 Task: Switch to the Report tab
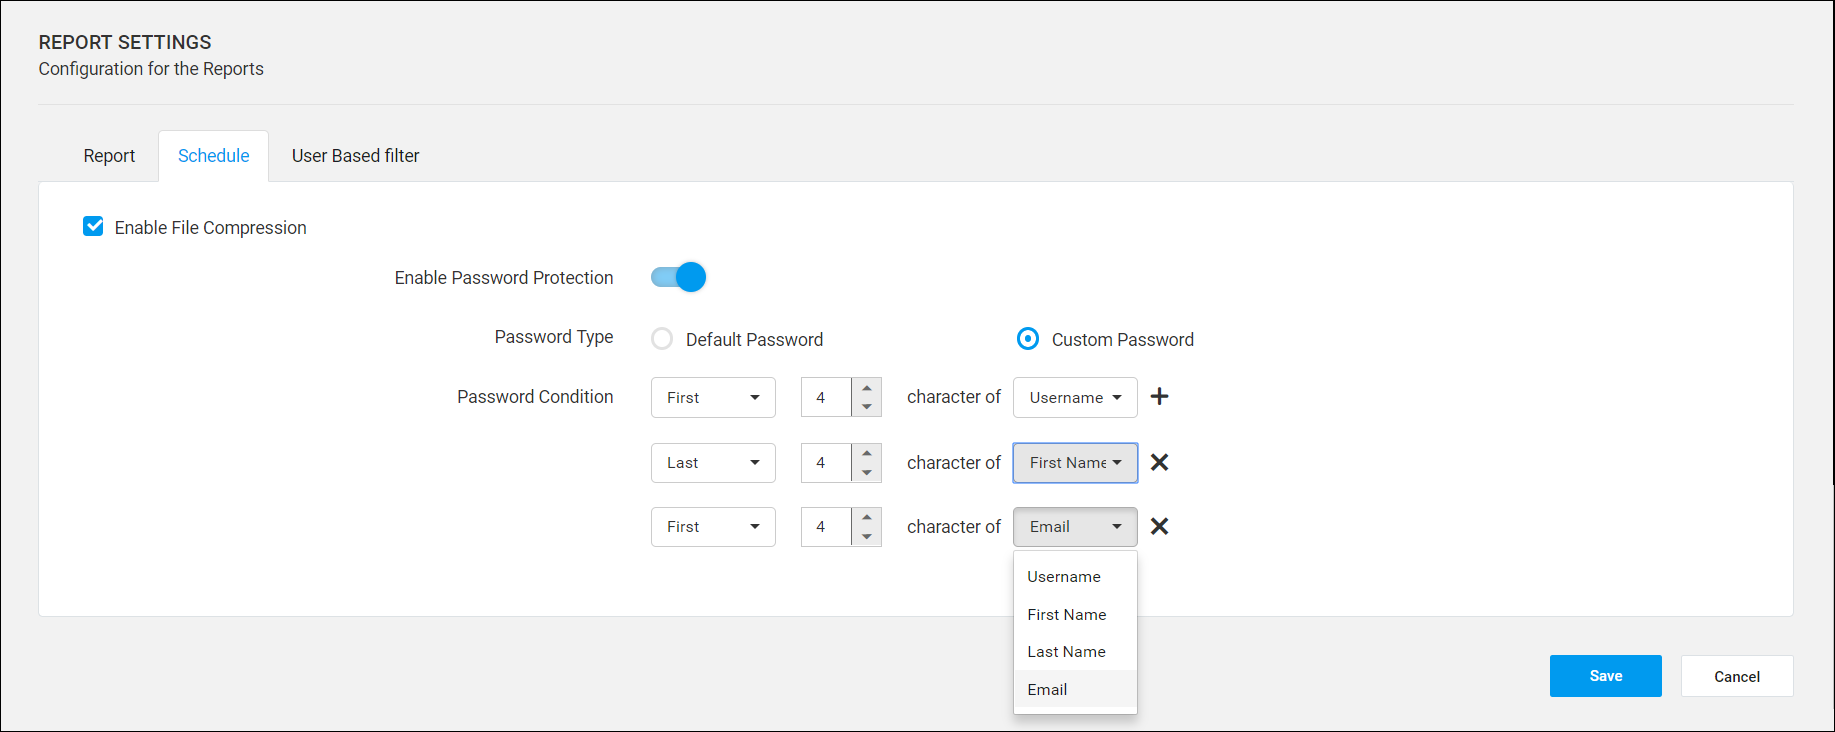pyautogui.click(x=109, y=156)
